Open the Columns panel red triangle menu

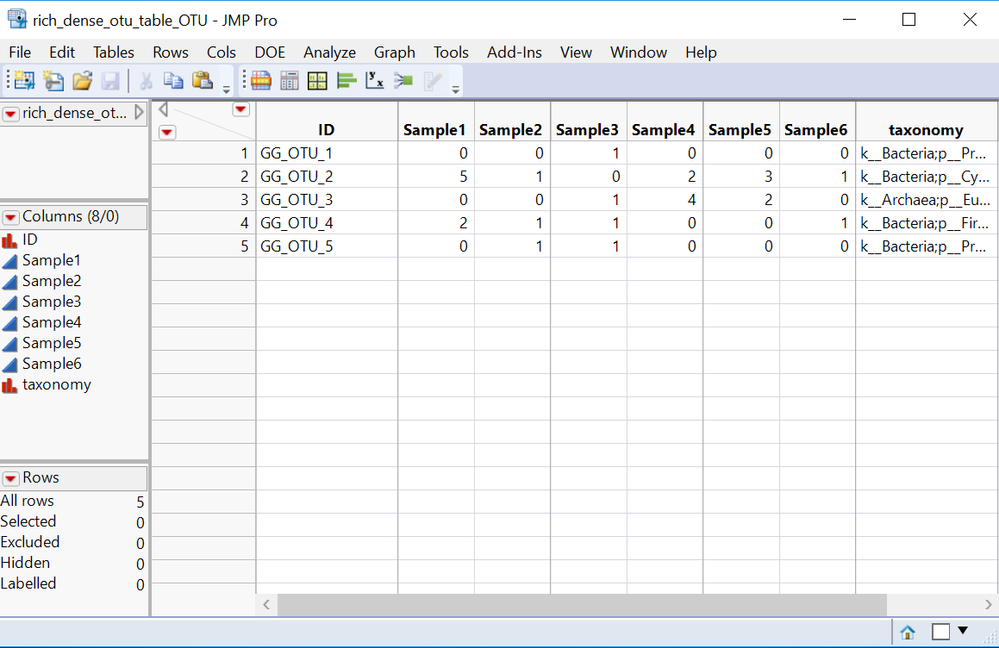13,216
